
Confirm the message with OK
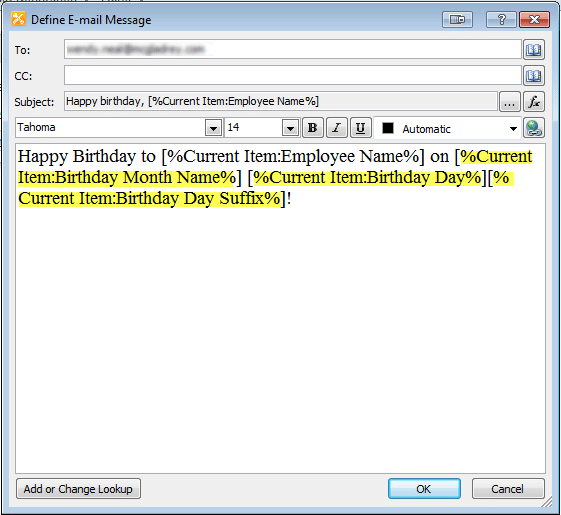click(424, 489)
